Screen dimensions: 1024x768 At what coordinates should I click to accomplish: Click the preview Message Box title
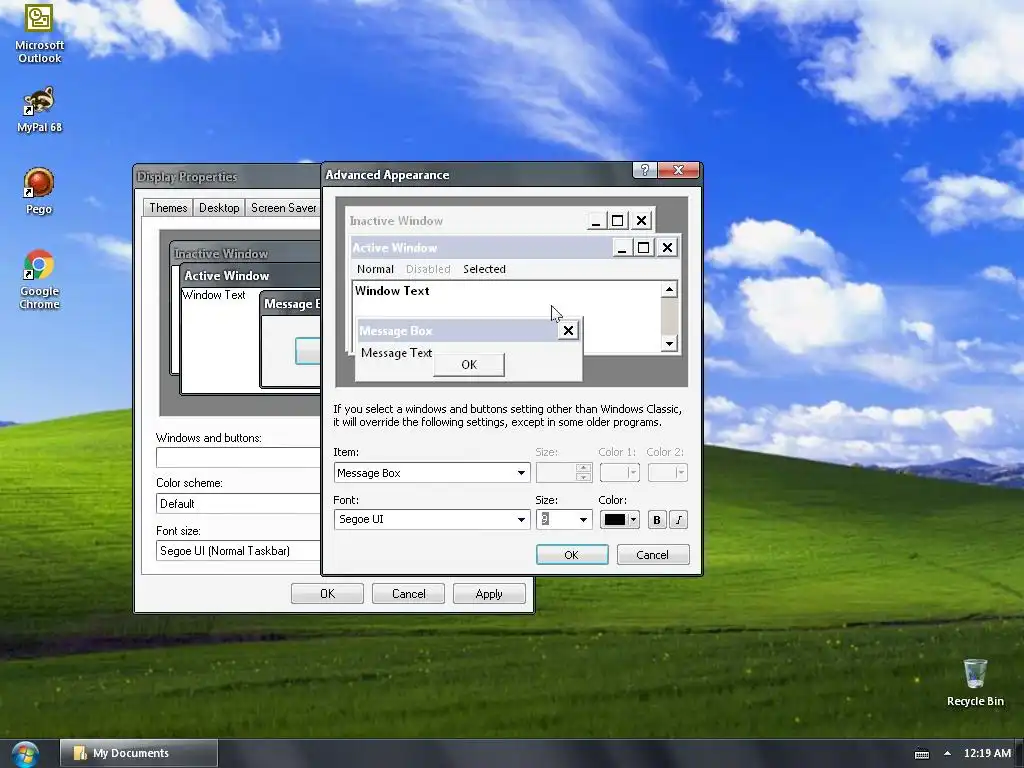(396, 331)
